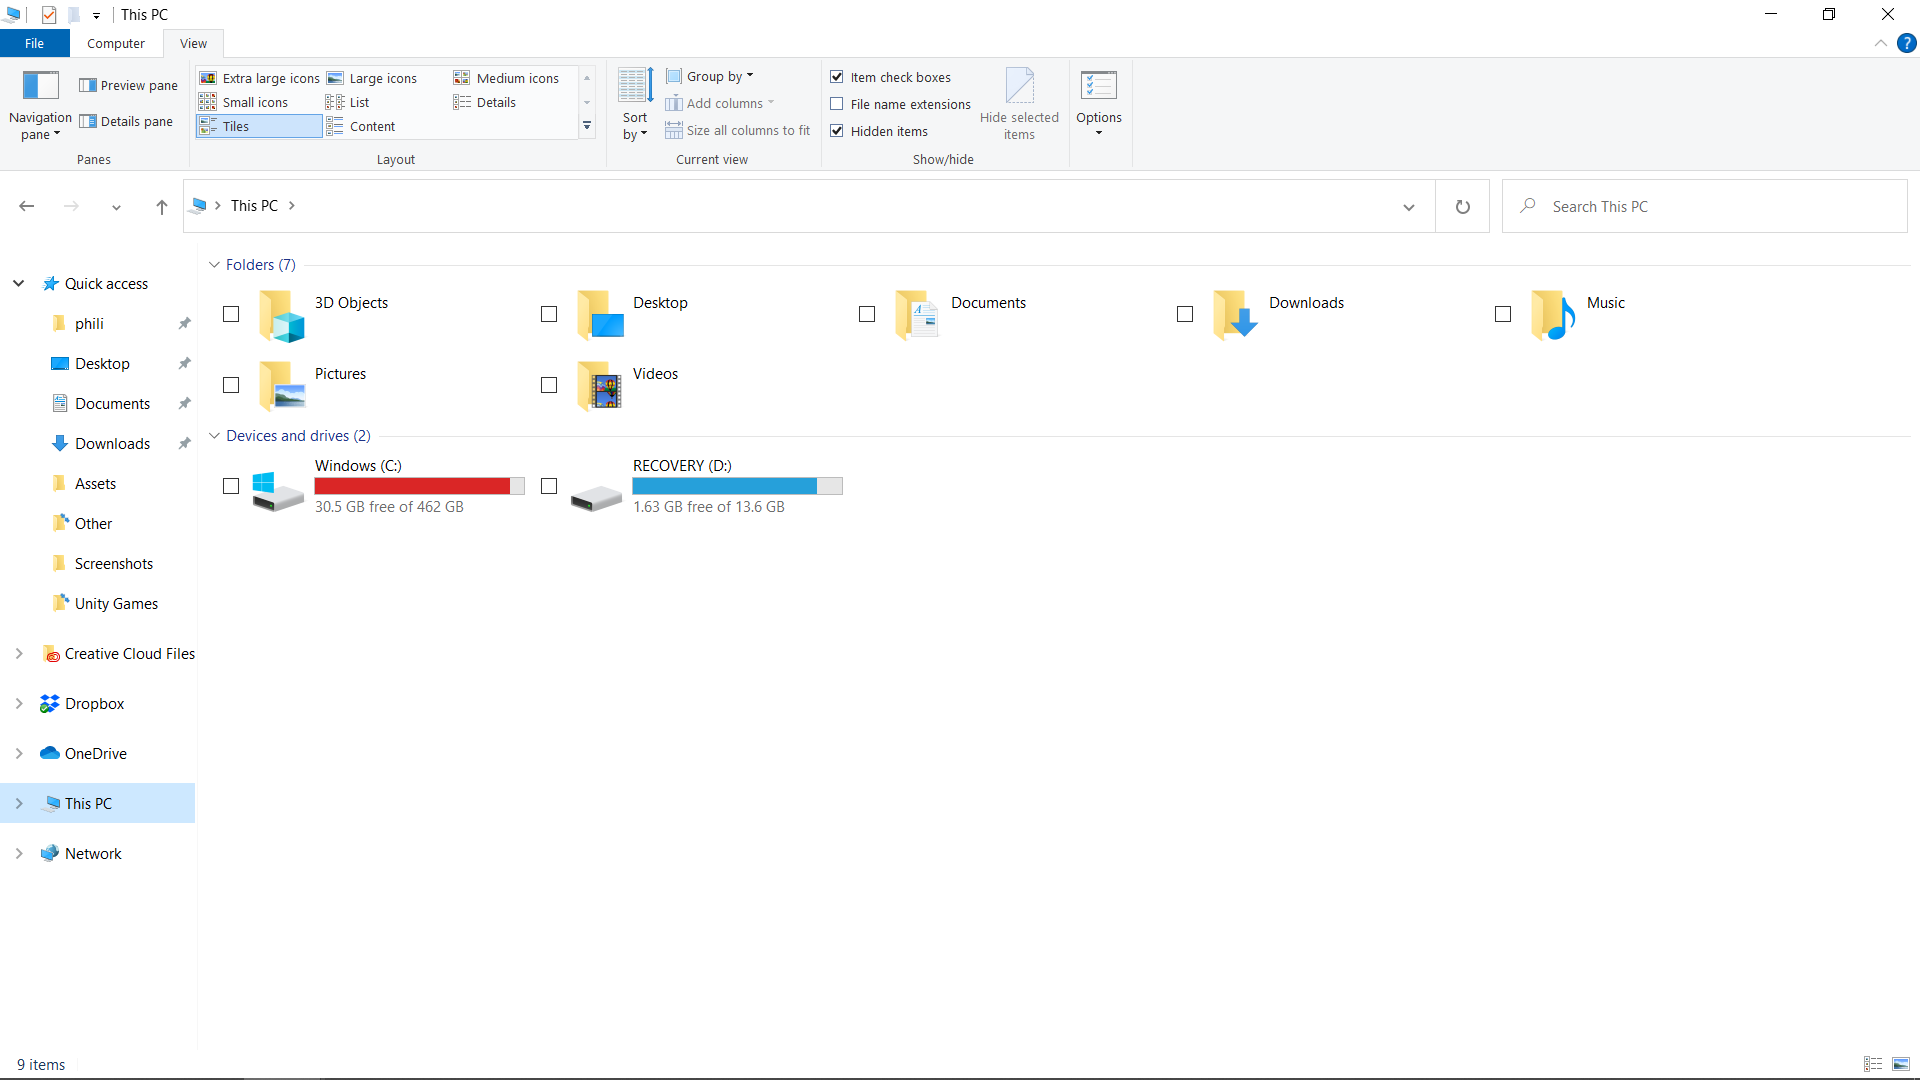Click the Details pane icon
Screen dimensions: 1920x1080
(x=88, y=122)
